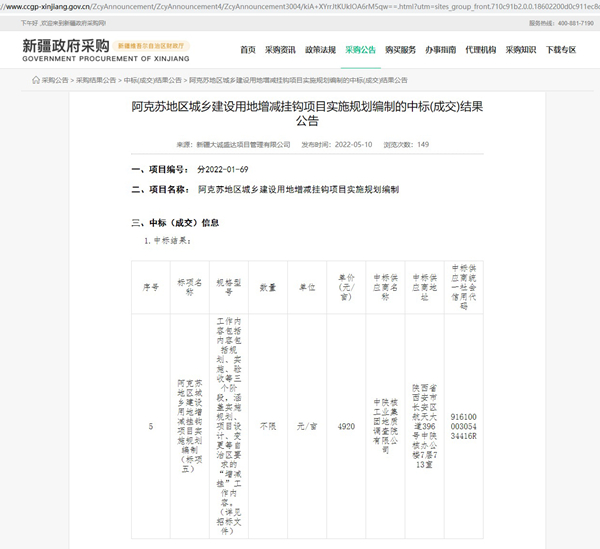Click the 新疆维吾尔自治区财政厅 badge
Screen dimensions: 600x549
pyautogui.click(x=151, y=46)
